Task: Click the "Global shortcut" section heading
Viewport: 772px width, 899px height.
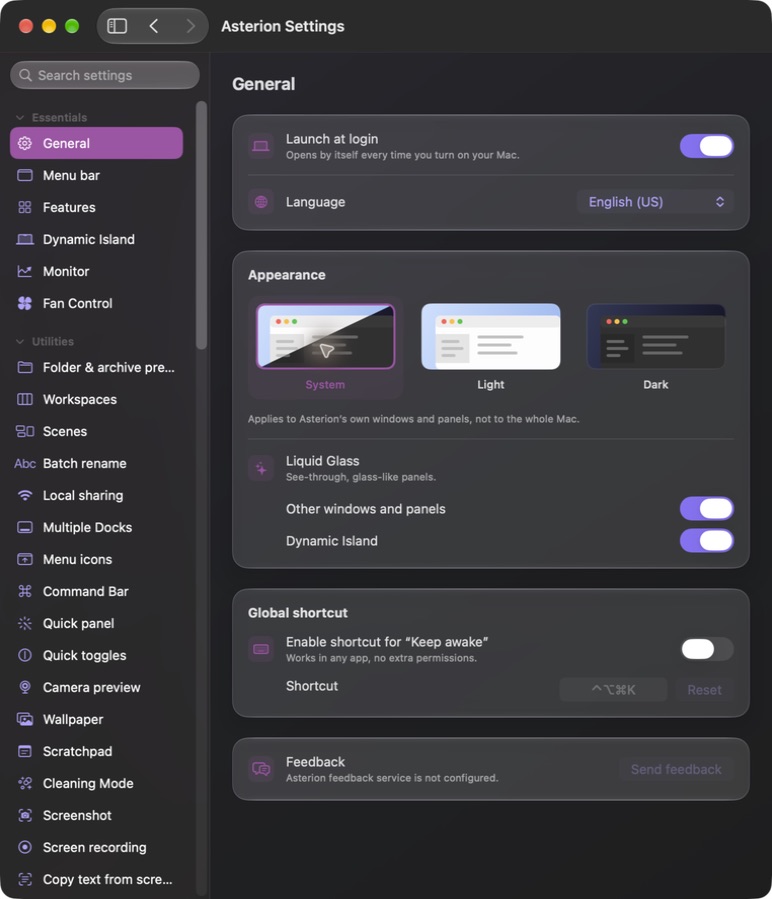Action: (x=298, y=613)
